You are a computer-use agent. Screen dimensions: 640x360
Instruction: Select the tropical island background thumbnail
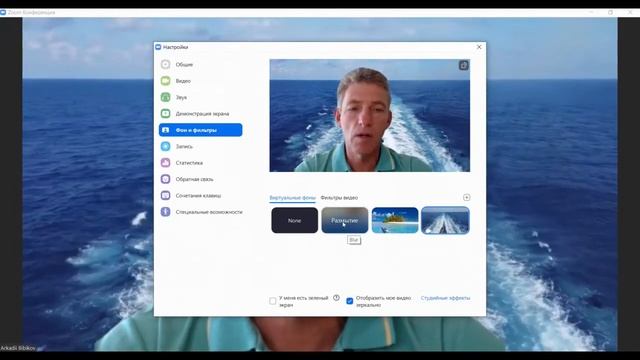tap(395, 220)
